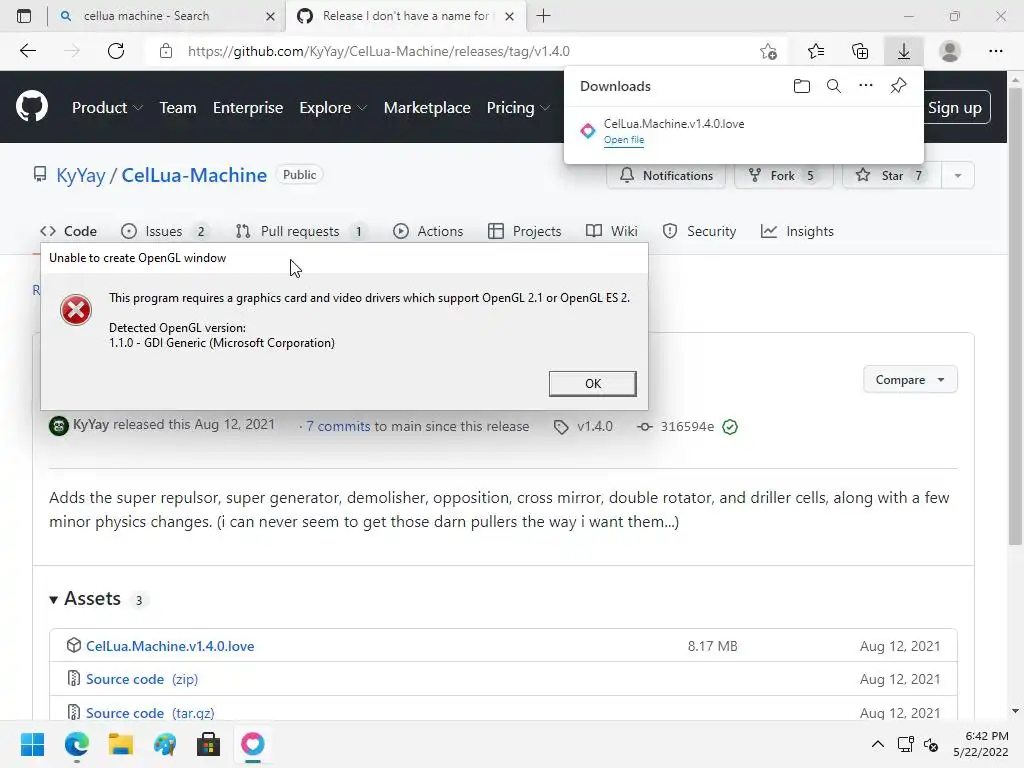Click the network tray icon
Image resolution: width=1024 pixels, height=768 pixels.
tap(905, 744)
